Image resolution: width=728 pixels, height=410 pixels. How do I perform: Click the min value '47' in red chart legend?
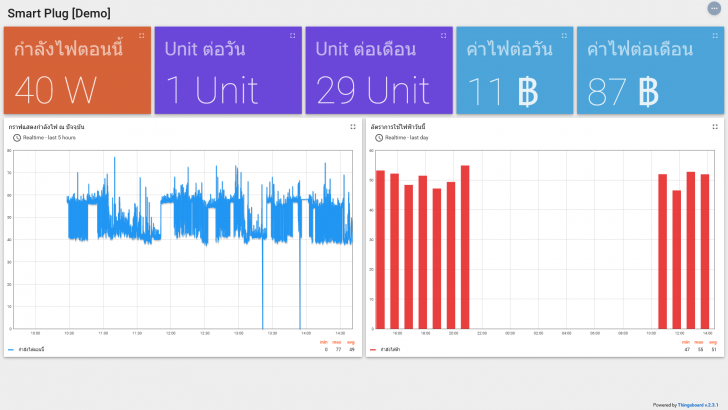687,349
